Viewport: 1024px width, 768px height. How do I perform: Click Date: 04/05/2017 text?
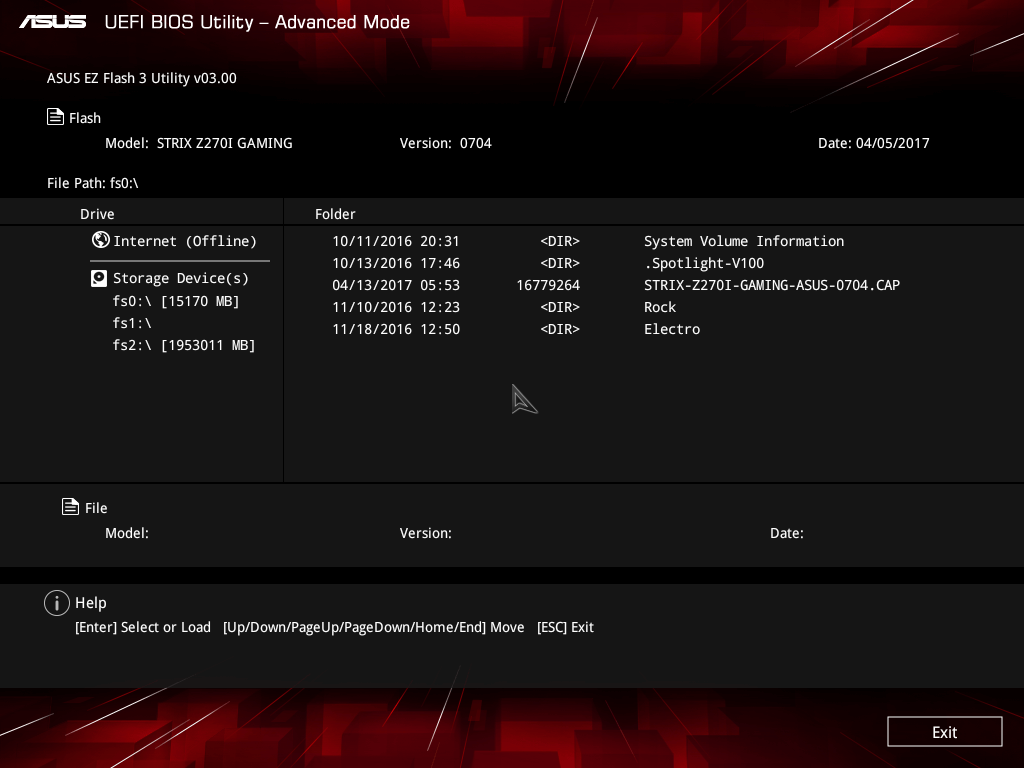873,143
